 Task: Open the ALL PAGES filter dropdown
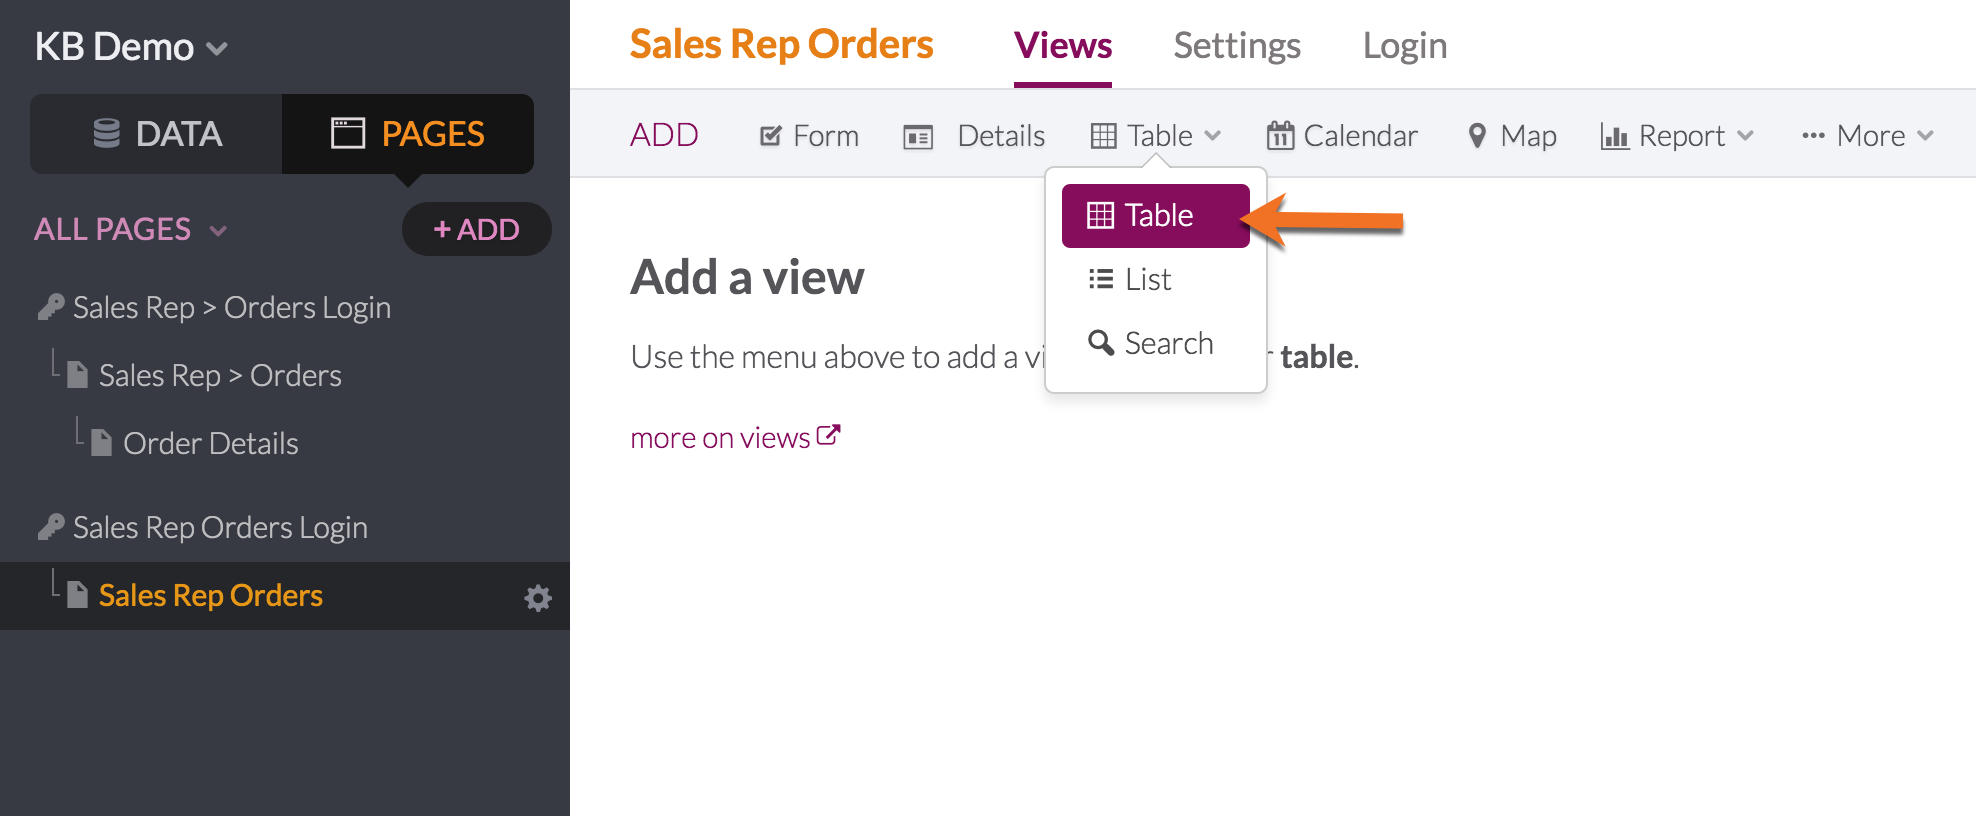click(x=218, y=231)
